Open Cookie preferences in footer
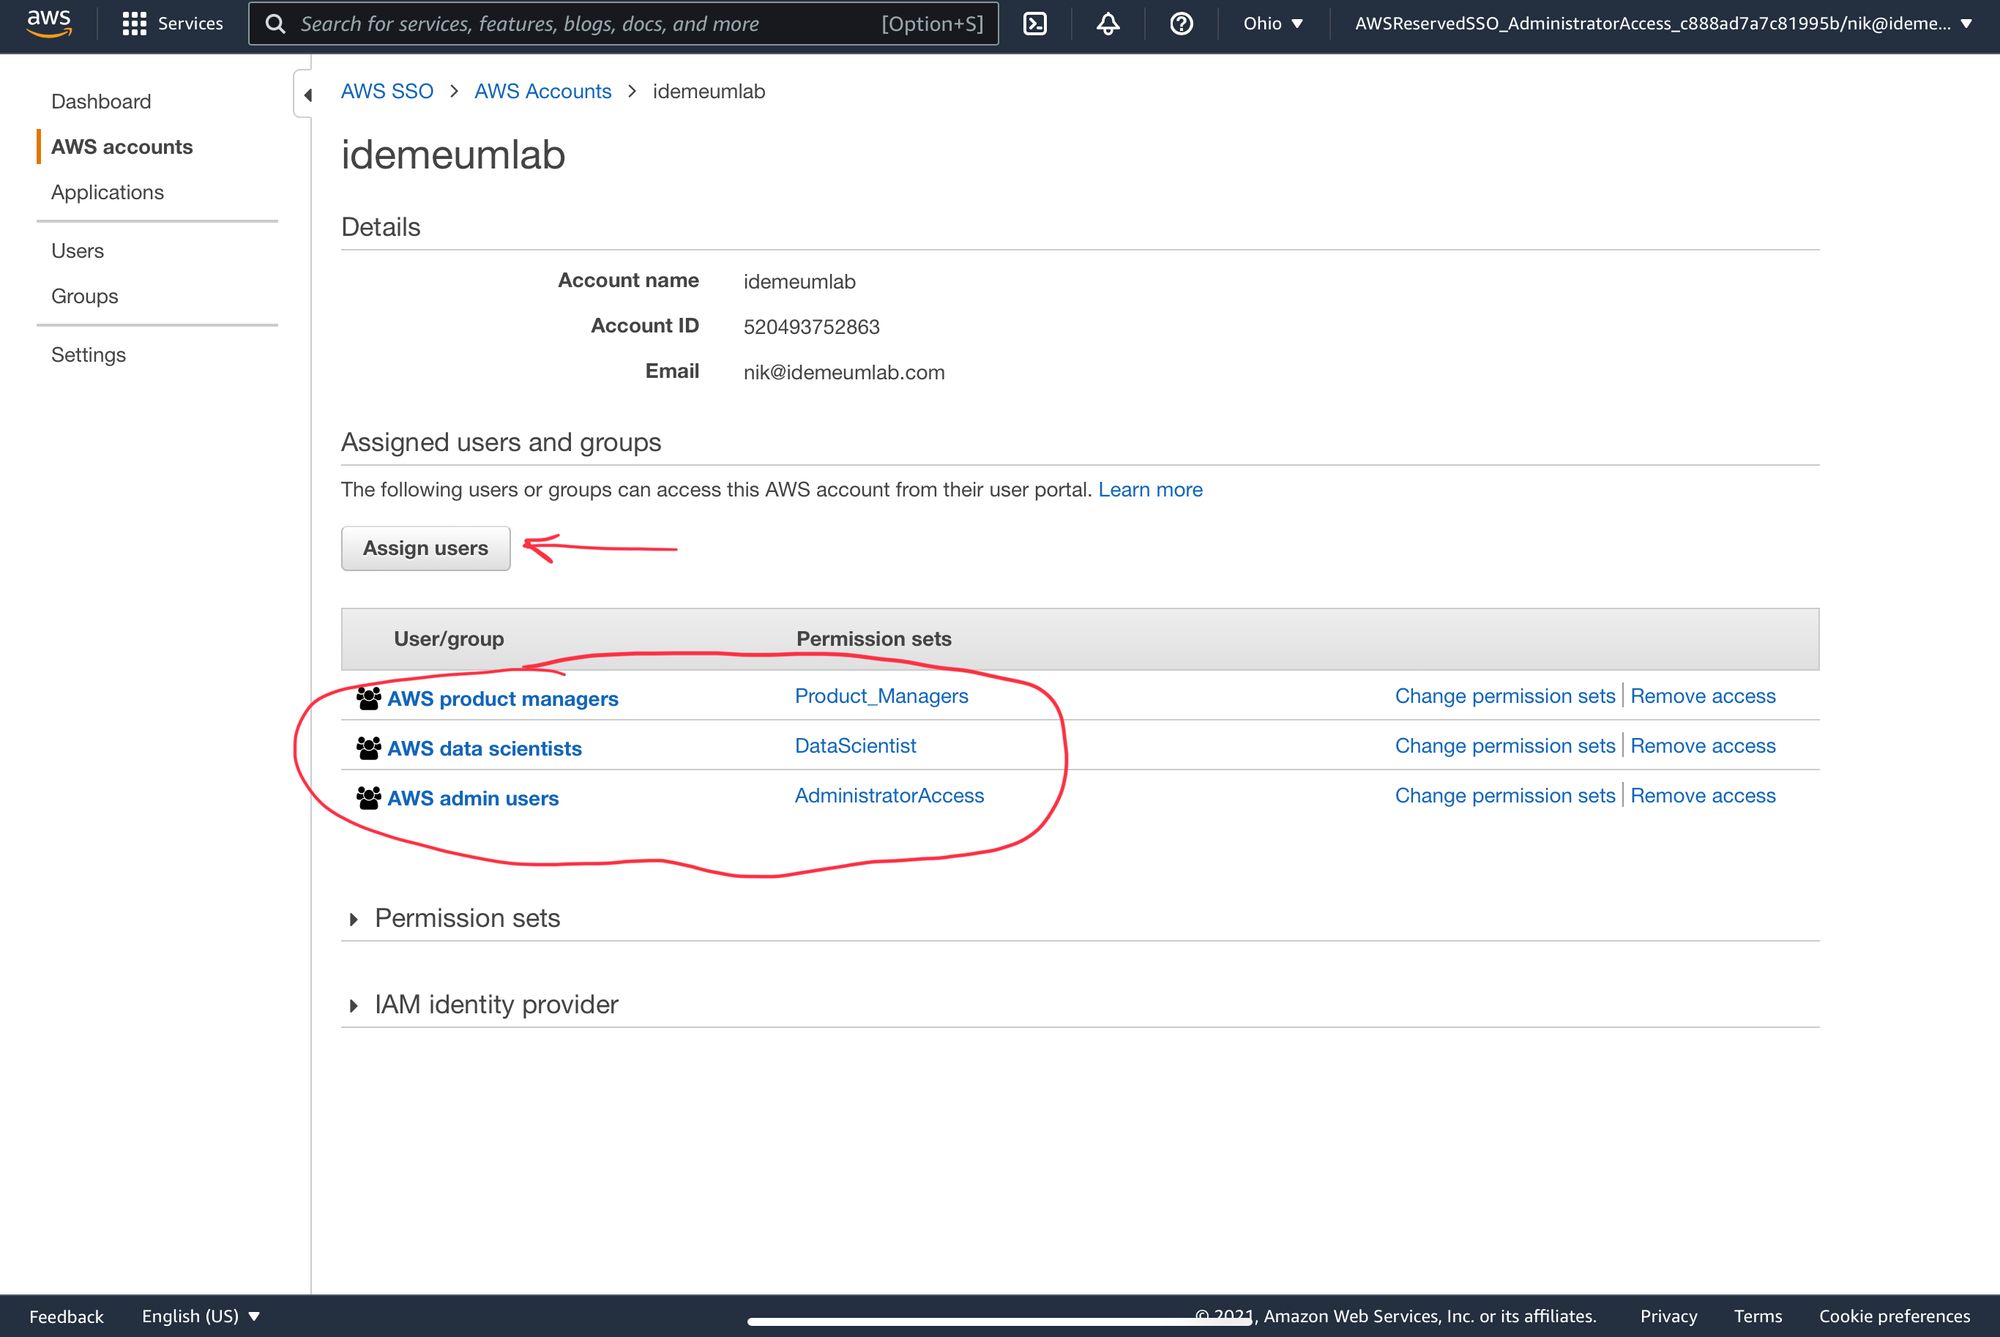 pos(1894,1316)
